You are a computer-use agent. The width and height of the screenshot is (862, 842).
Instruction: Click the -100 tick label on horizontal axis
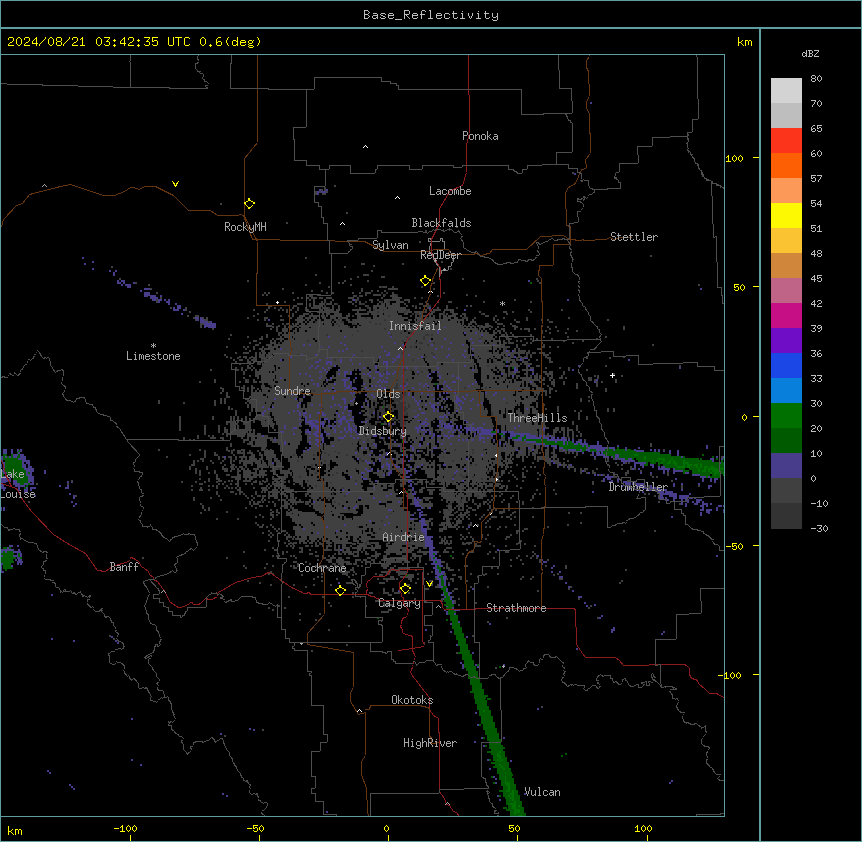(125, 829)
